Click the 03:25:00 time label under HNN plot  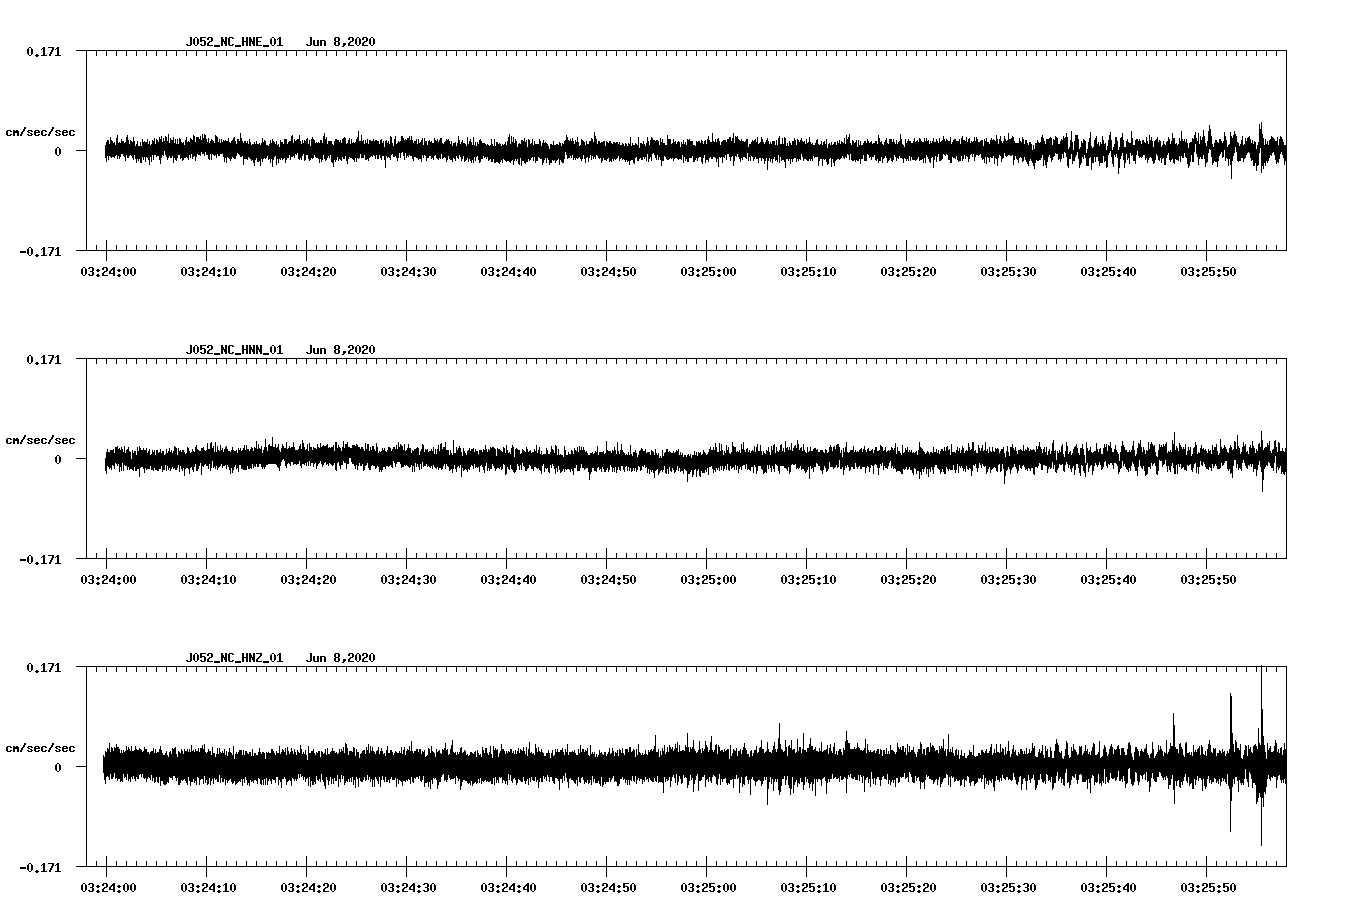tap(707, 580)
